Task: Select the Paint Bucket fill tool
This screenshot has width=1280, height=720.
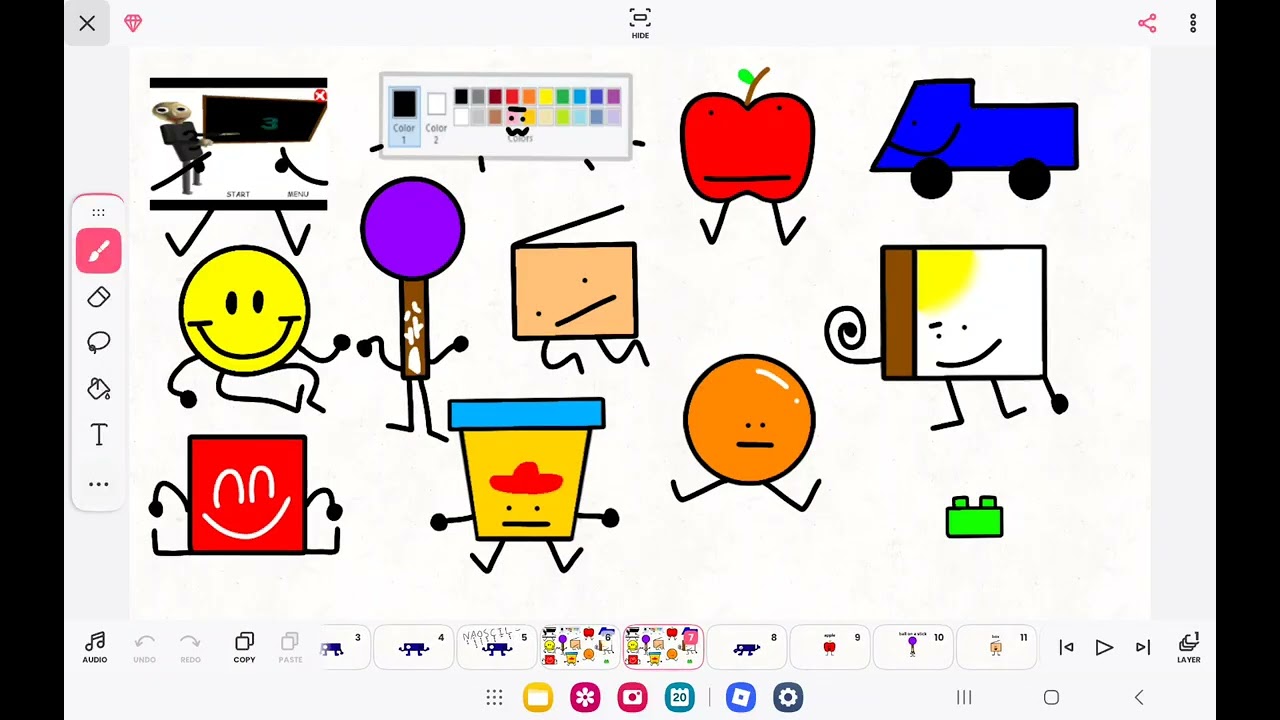Action: pos(98,389)
